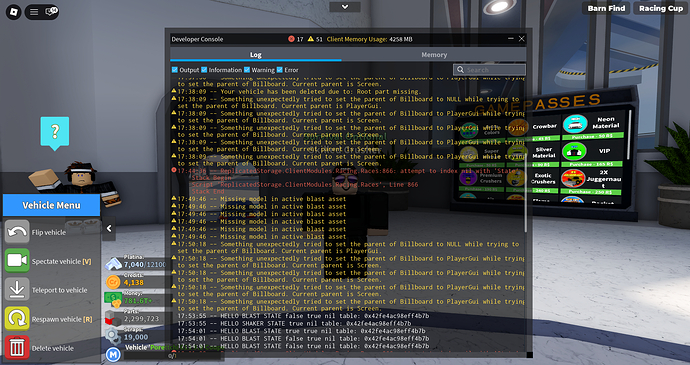Click the Teleport to vehicle icon
Image resolution: width=690 pixels, height=365 pixels.
[x=17, y=289]
